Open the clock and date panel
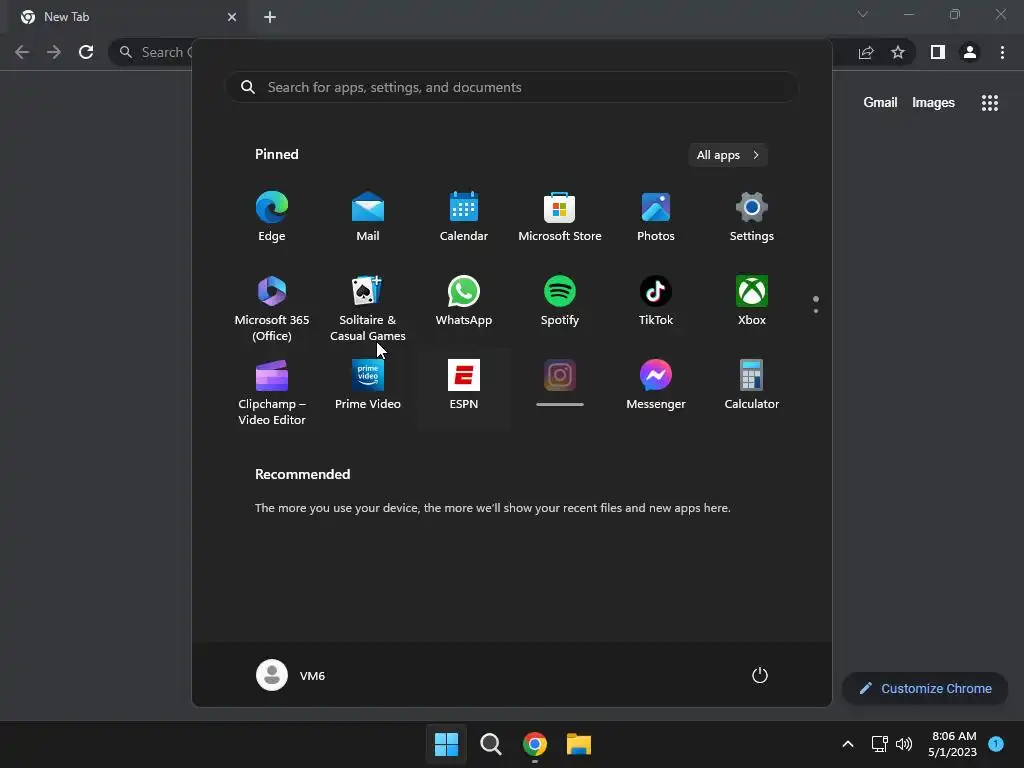The height and width of the screenshot is (768, 1024). [x=952, y=744]
